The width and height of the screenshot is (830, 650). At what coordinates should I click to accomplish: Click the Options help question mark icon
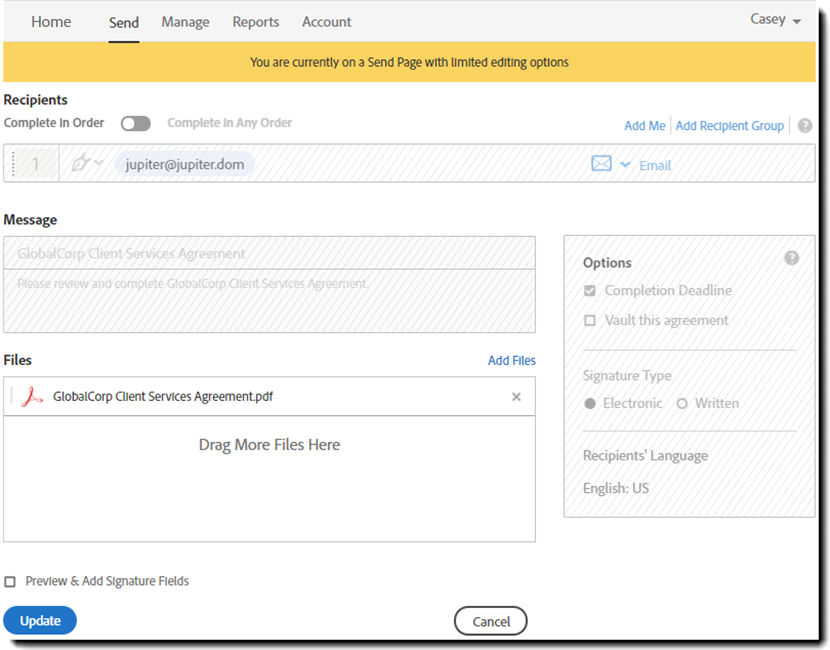pyautogui.click(x=792, y=258)
